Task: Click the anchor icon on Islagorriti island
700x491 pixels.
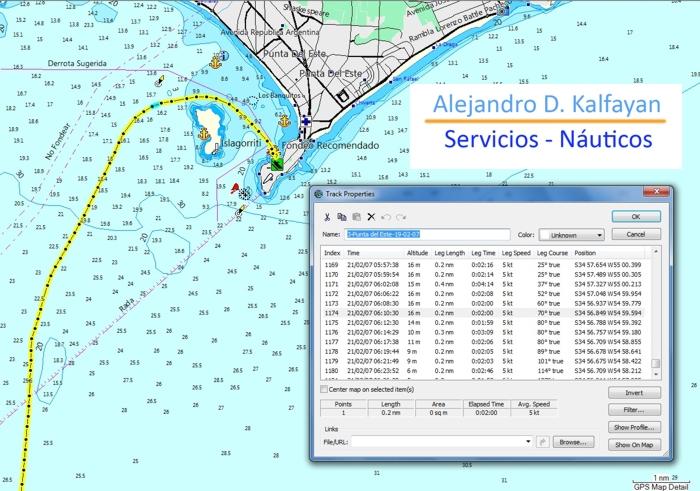Action: (x=204, y=133)
